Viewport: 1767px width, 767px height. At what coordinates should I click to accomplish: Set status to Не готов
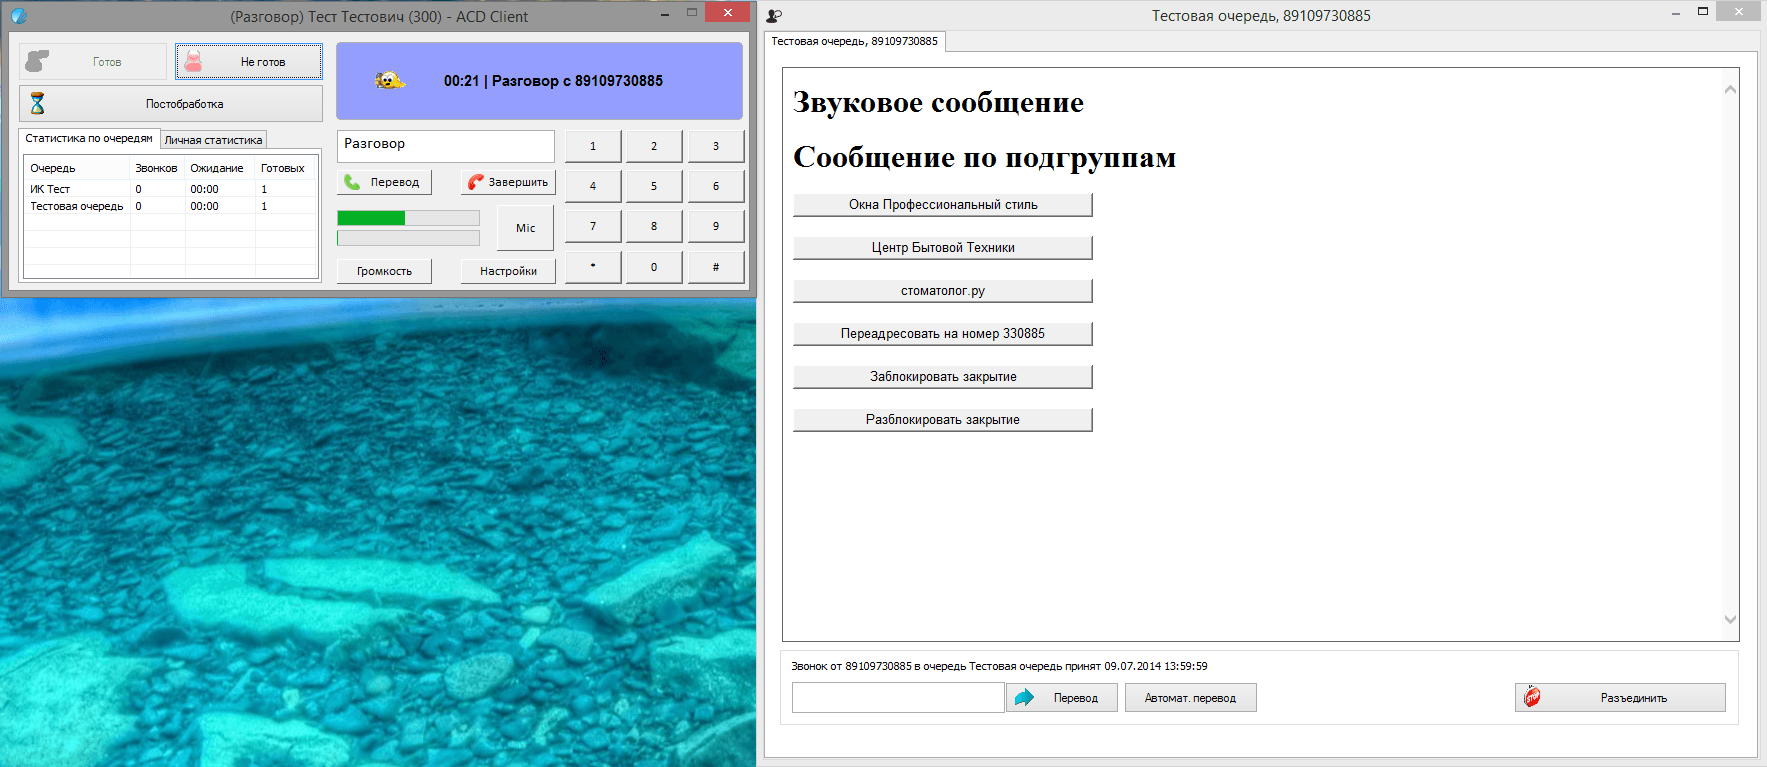point(249,61)
